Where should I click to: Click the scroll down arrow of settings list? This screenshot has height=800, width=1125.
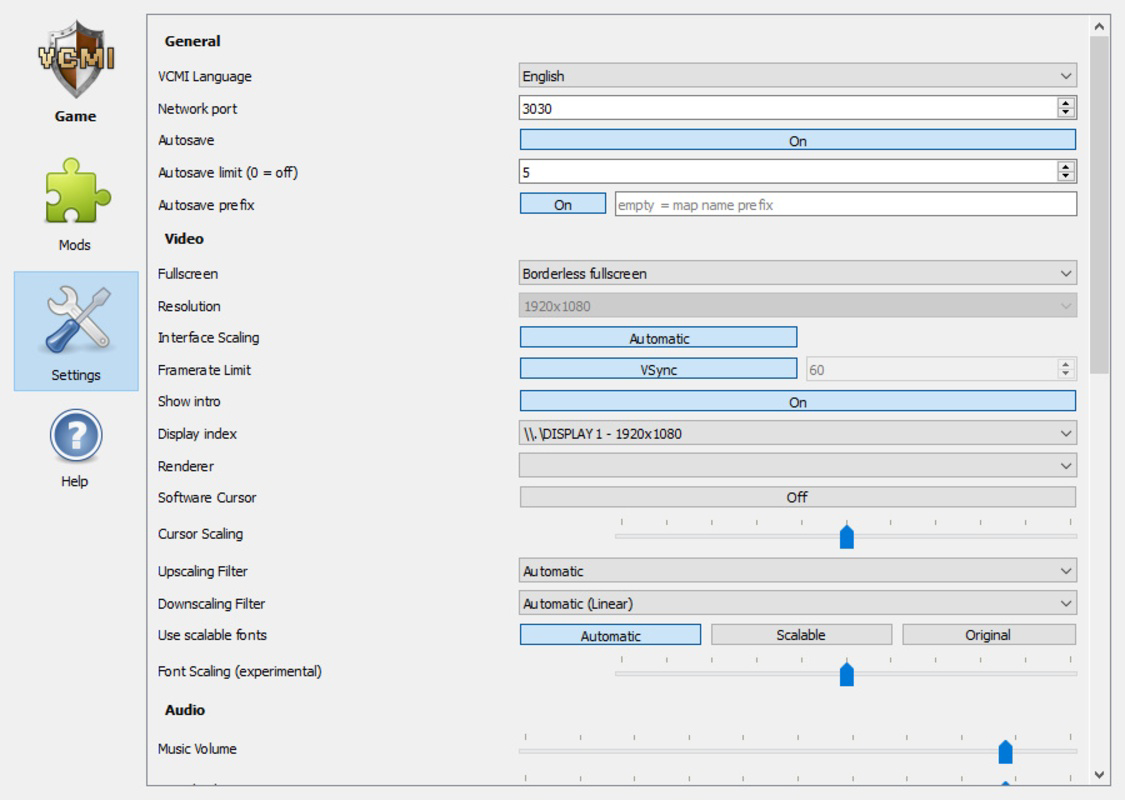(x=1099, y=774)
